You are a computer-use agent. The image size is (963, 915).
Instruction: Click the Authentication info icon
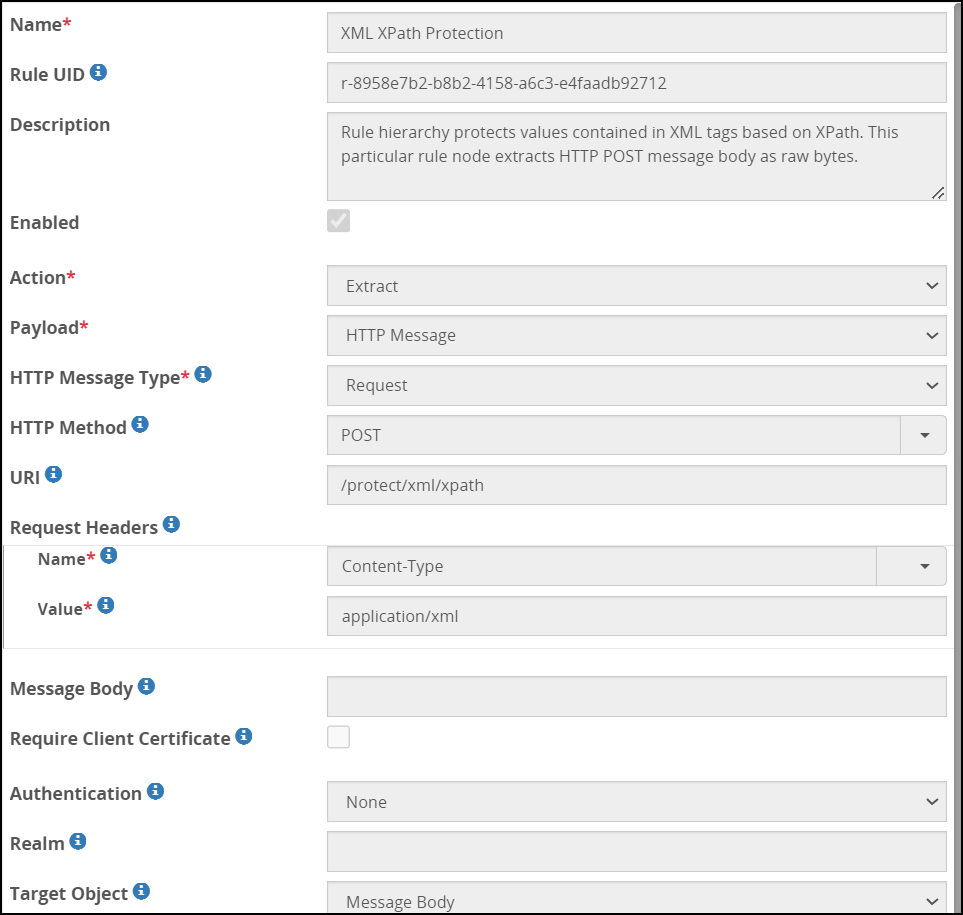(155, 791)
